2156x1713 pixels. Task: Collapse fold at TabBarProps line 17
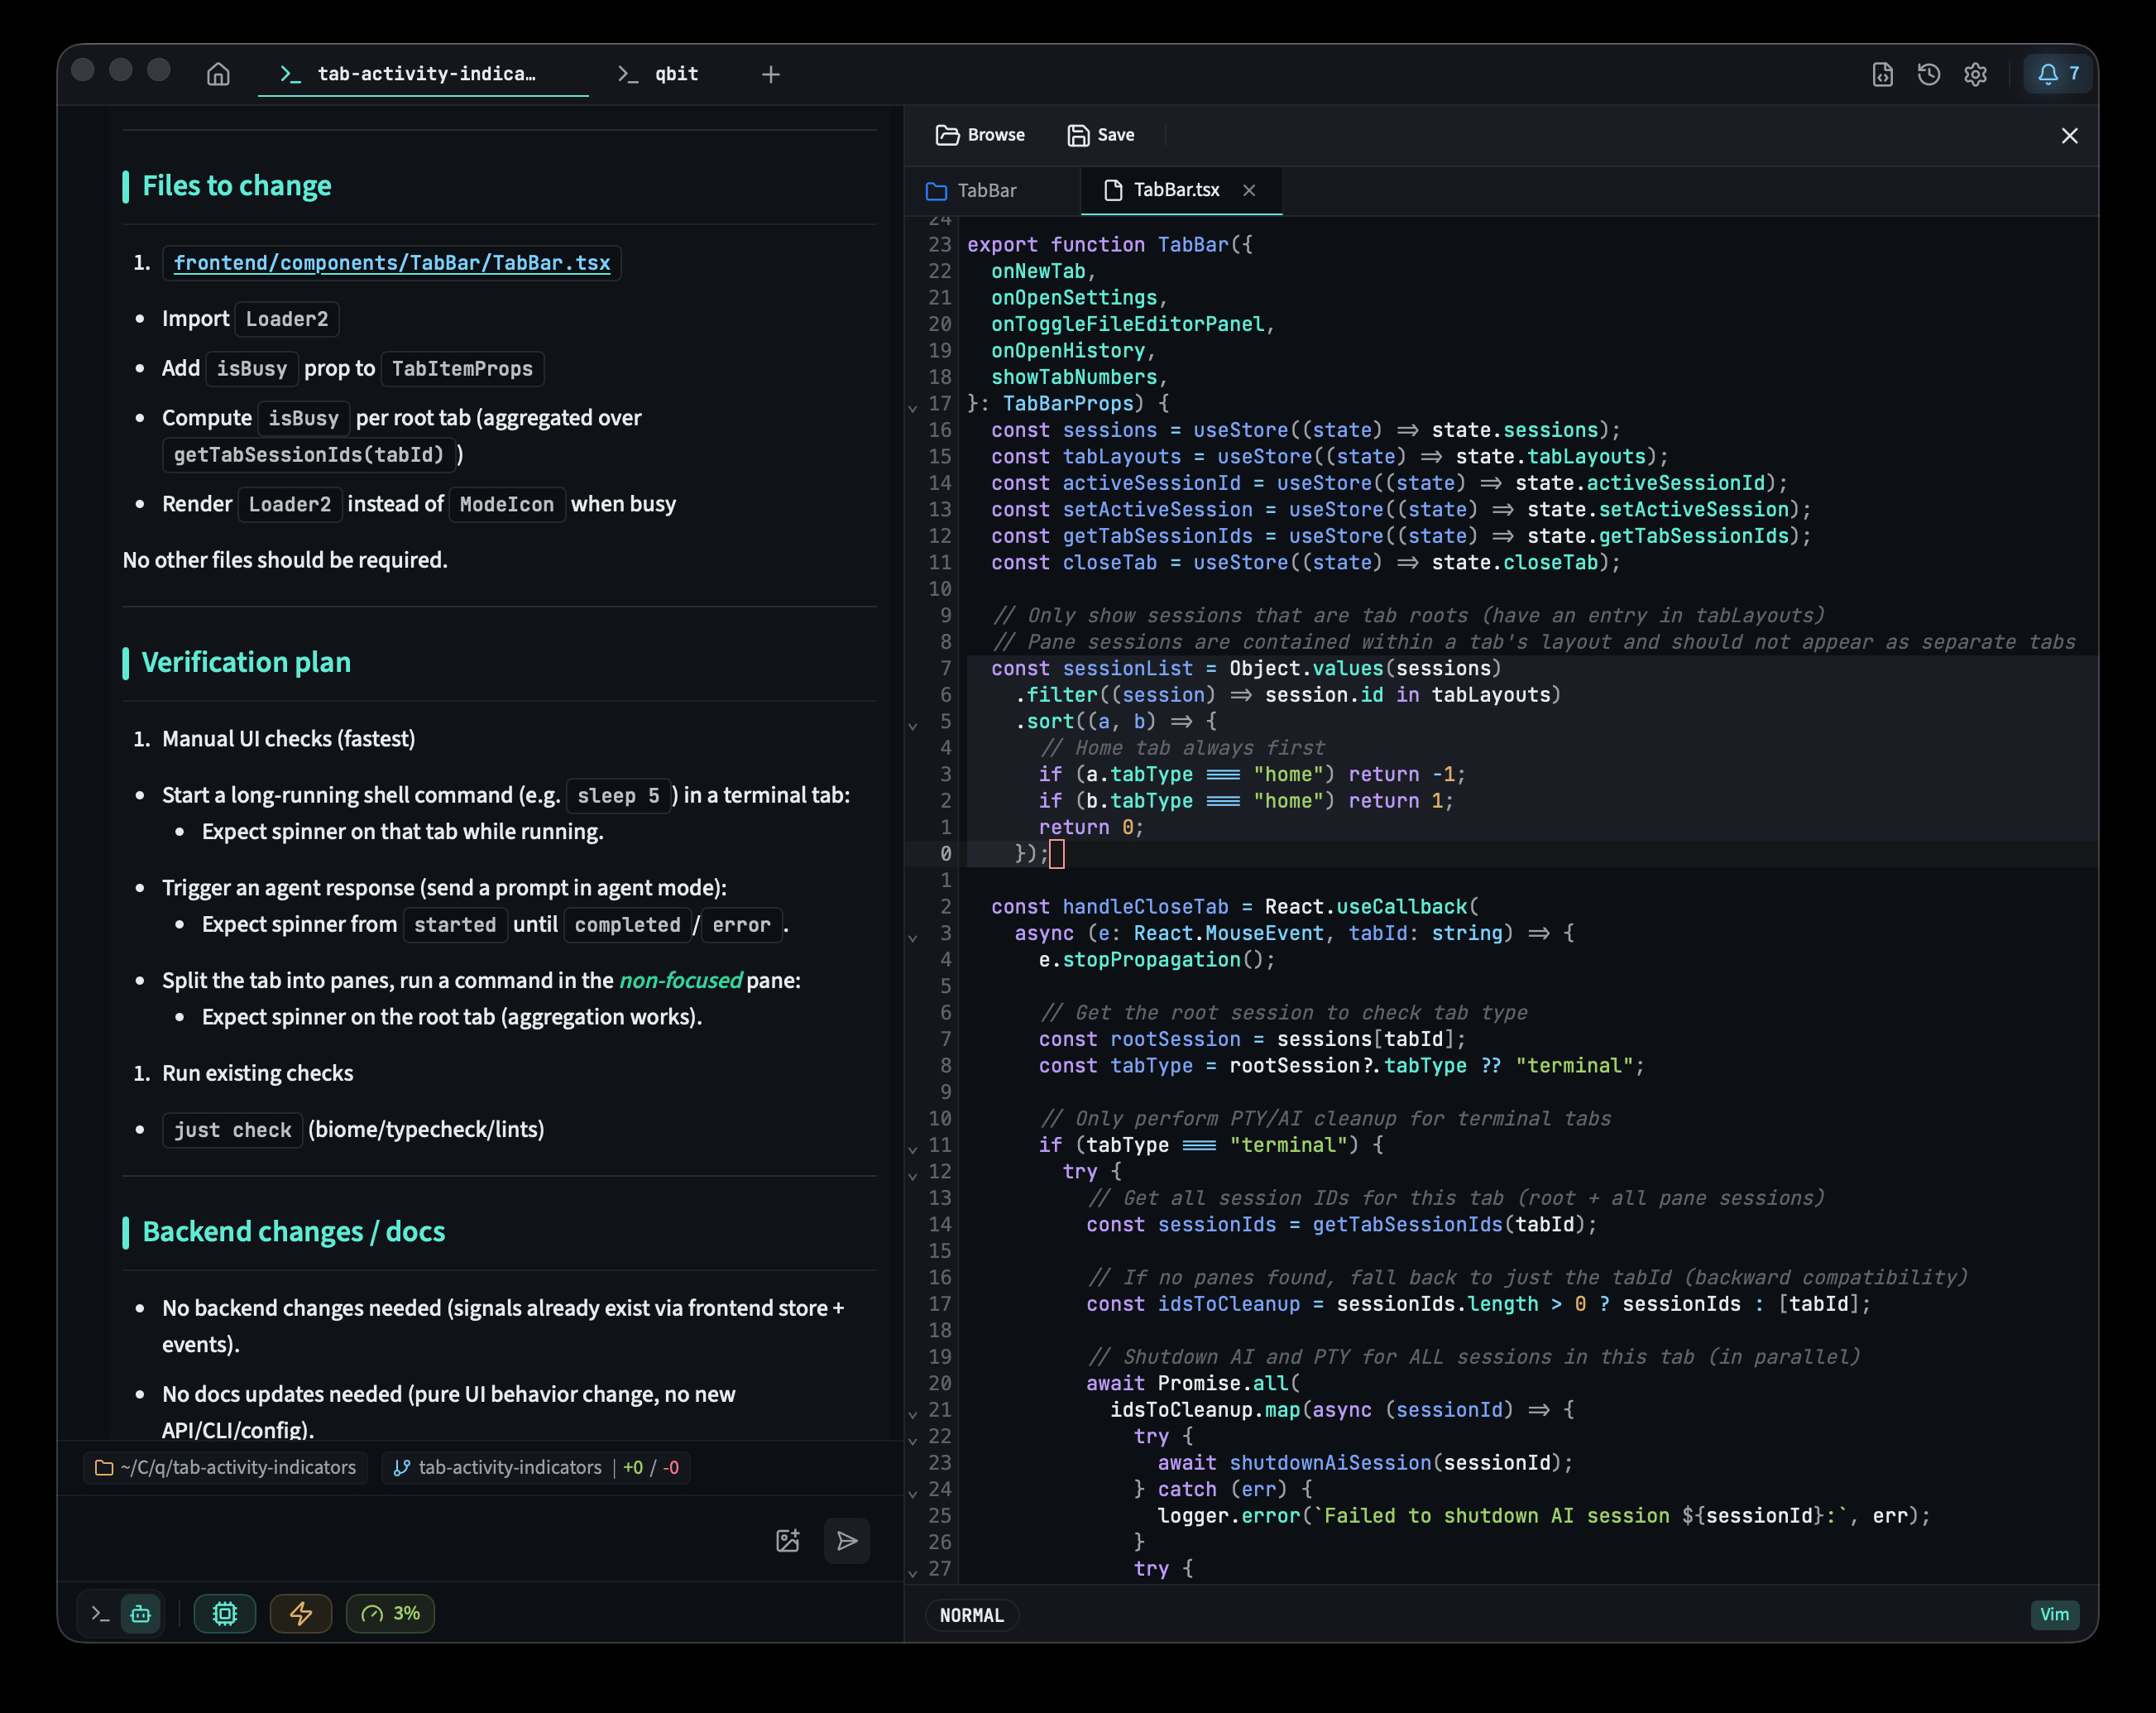[x=912, y=406]
